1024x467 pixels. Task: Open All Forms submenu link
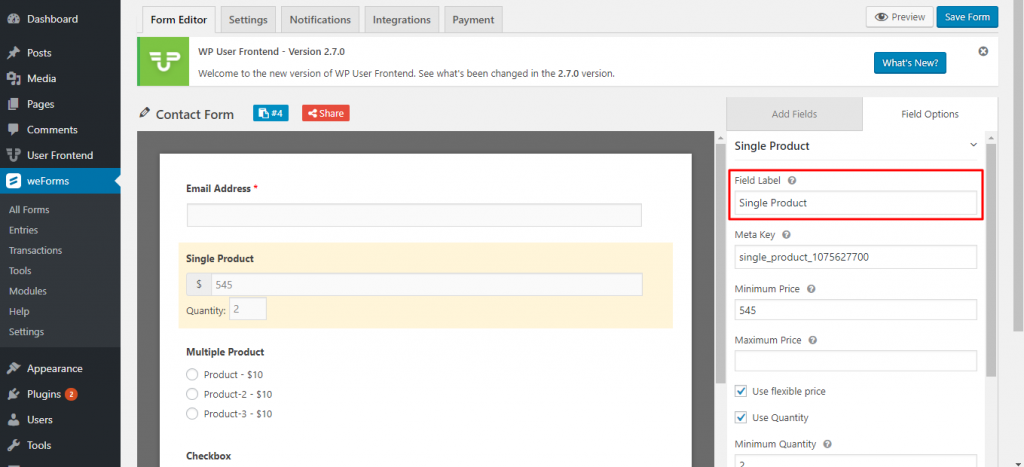pyautogui.click(x=29, y=210)
